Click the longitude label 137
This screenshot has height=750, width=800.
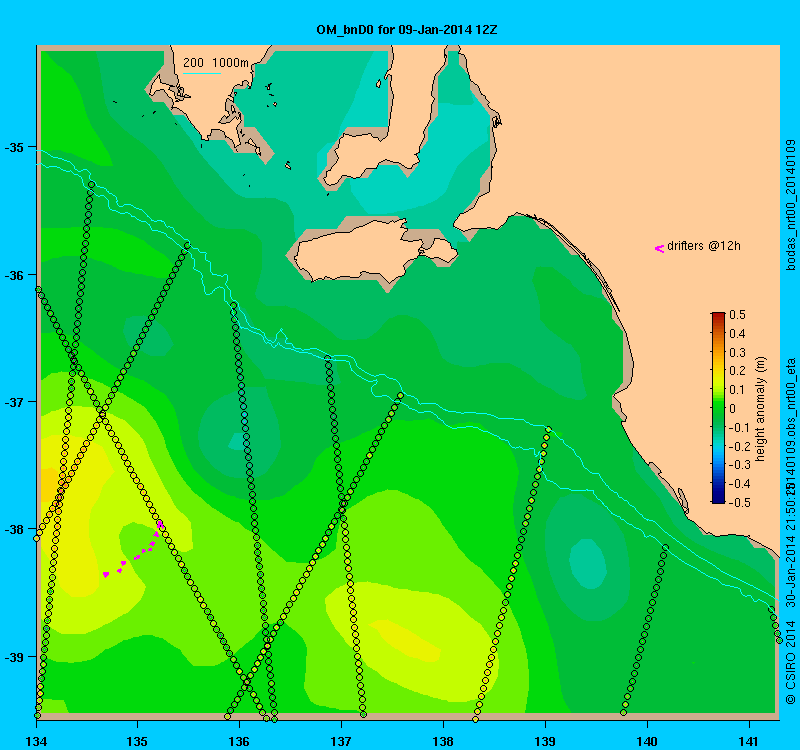coord(341,741)
